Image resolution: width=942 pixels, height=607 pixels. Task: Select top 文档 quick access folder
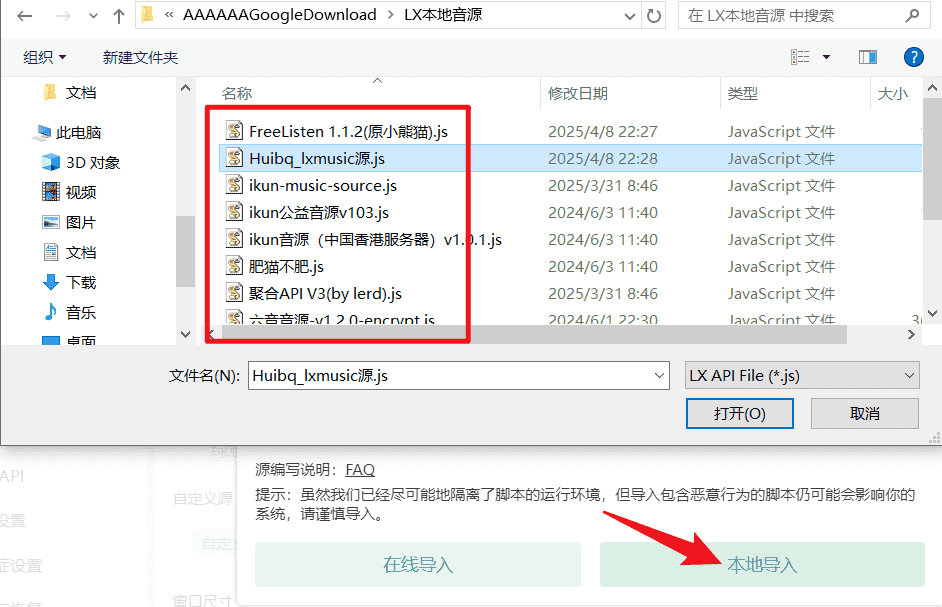(x=81, y=93)
